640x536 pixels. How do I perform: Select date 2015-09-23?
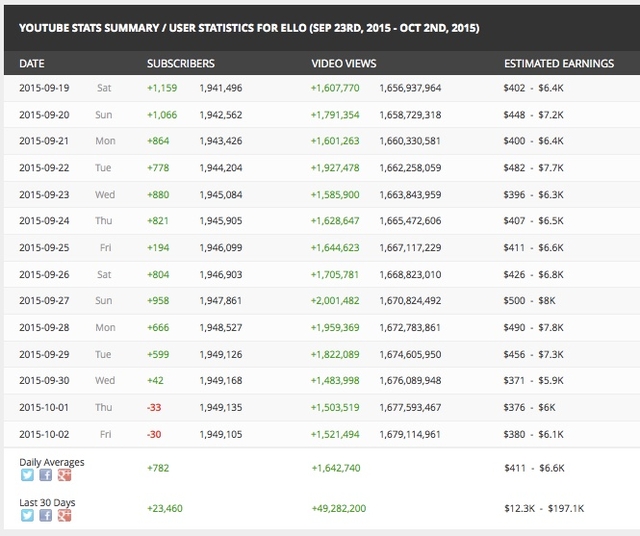[x=44, y=194]
